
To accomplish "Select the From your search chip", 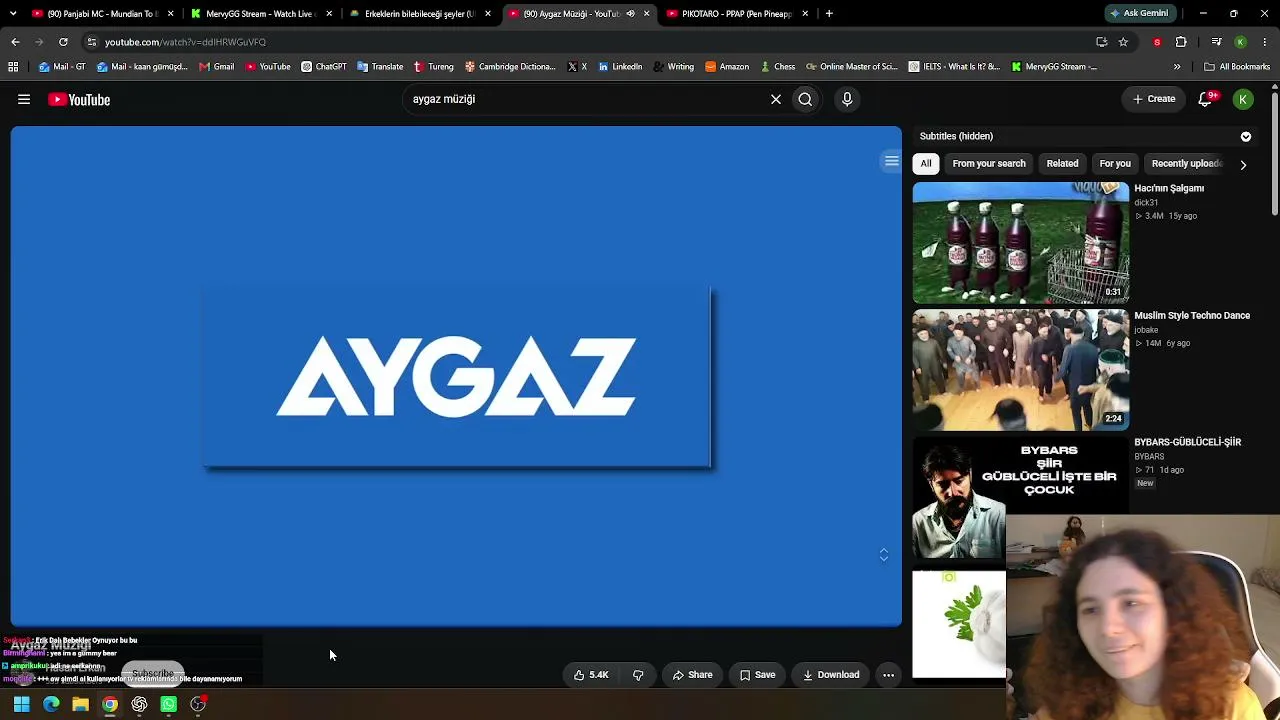I will 989,163.
